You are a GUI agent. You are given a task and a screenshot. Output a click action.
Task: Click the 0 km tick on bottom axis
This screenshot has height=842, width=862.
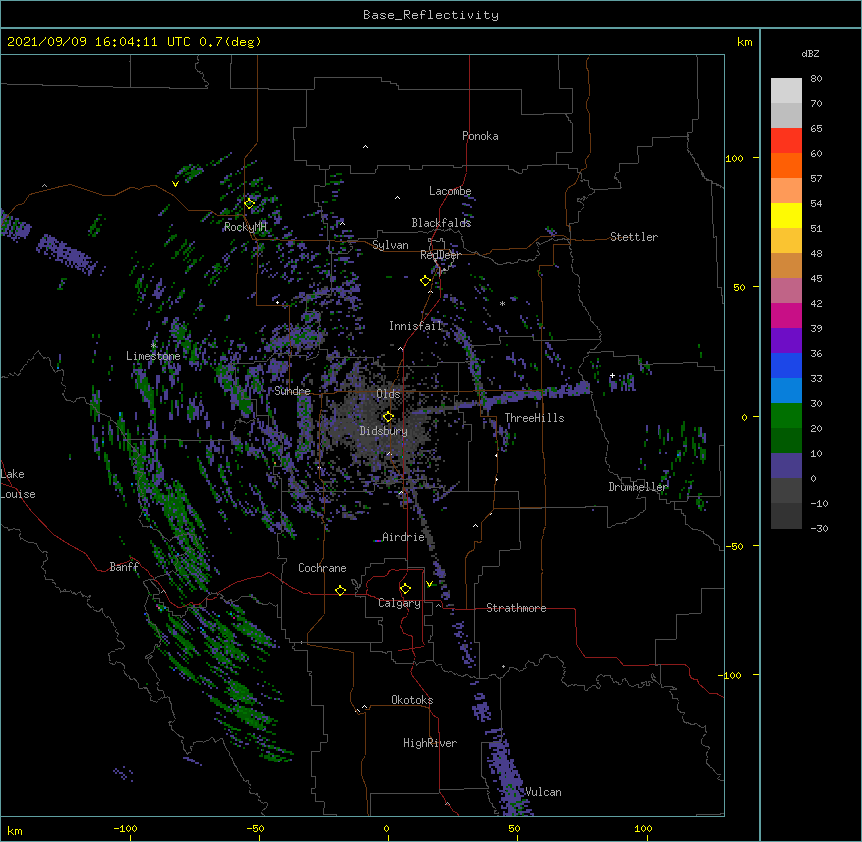tap(386, 828)
